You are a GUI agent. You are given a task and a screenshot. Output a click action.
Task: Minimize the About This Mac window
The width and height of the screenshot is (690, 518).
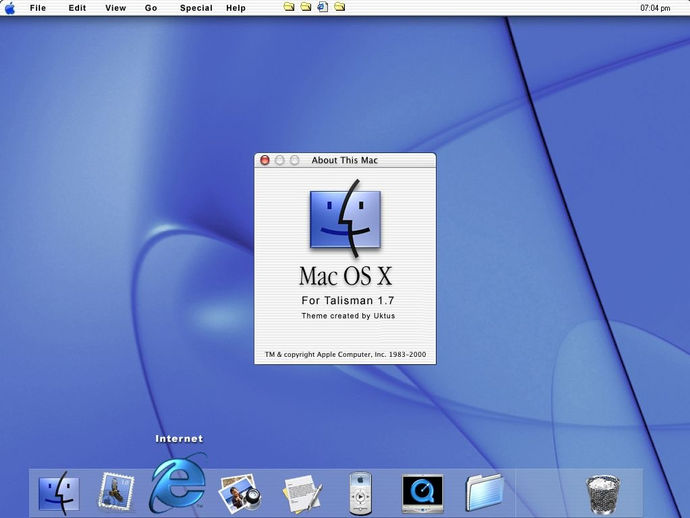280,160
